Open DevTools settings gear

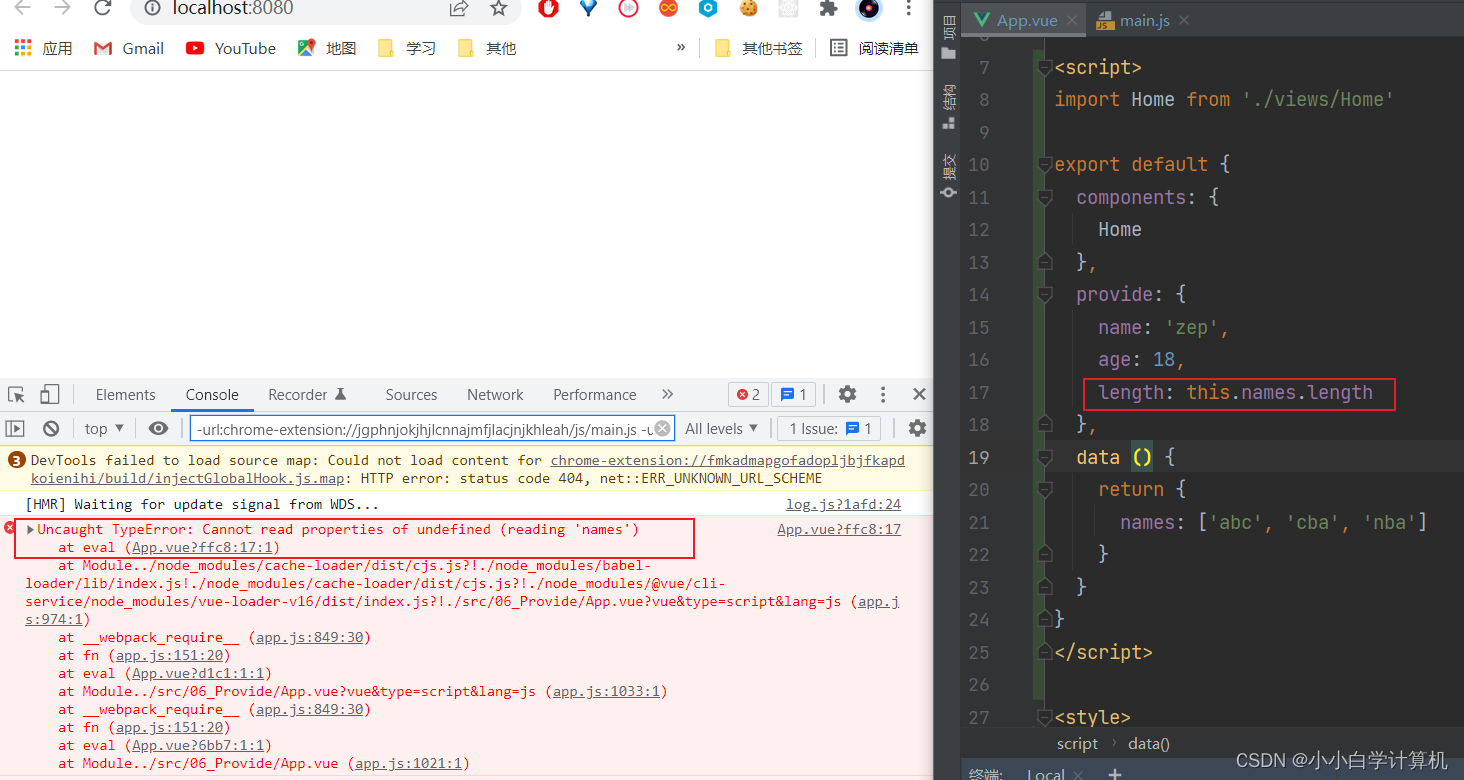click(x=847, y=395)
